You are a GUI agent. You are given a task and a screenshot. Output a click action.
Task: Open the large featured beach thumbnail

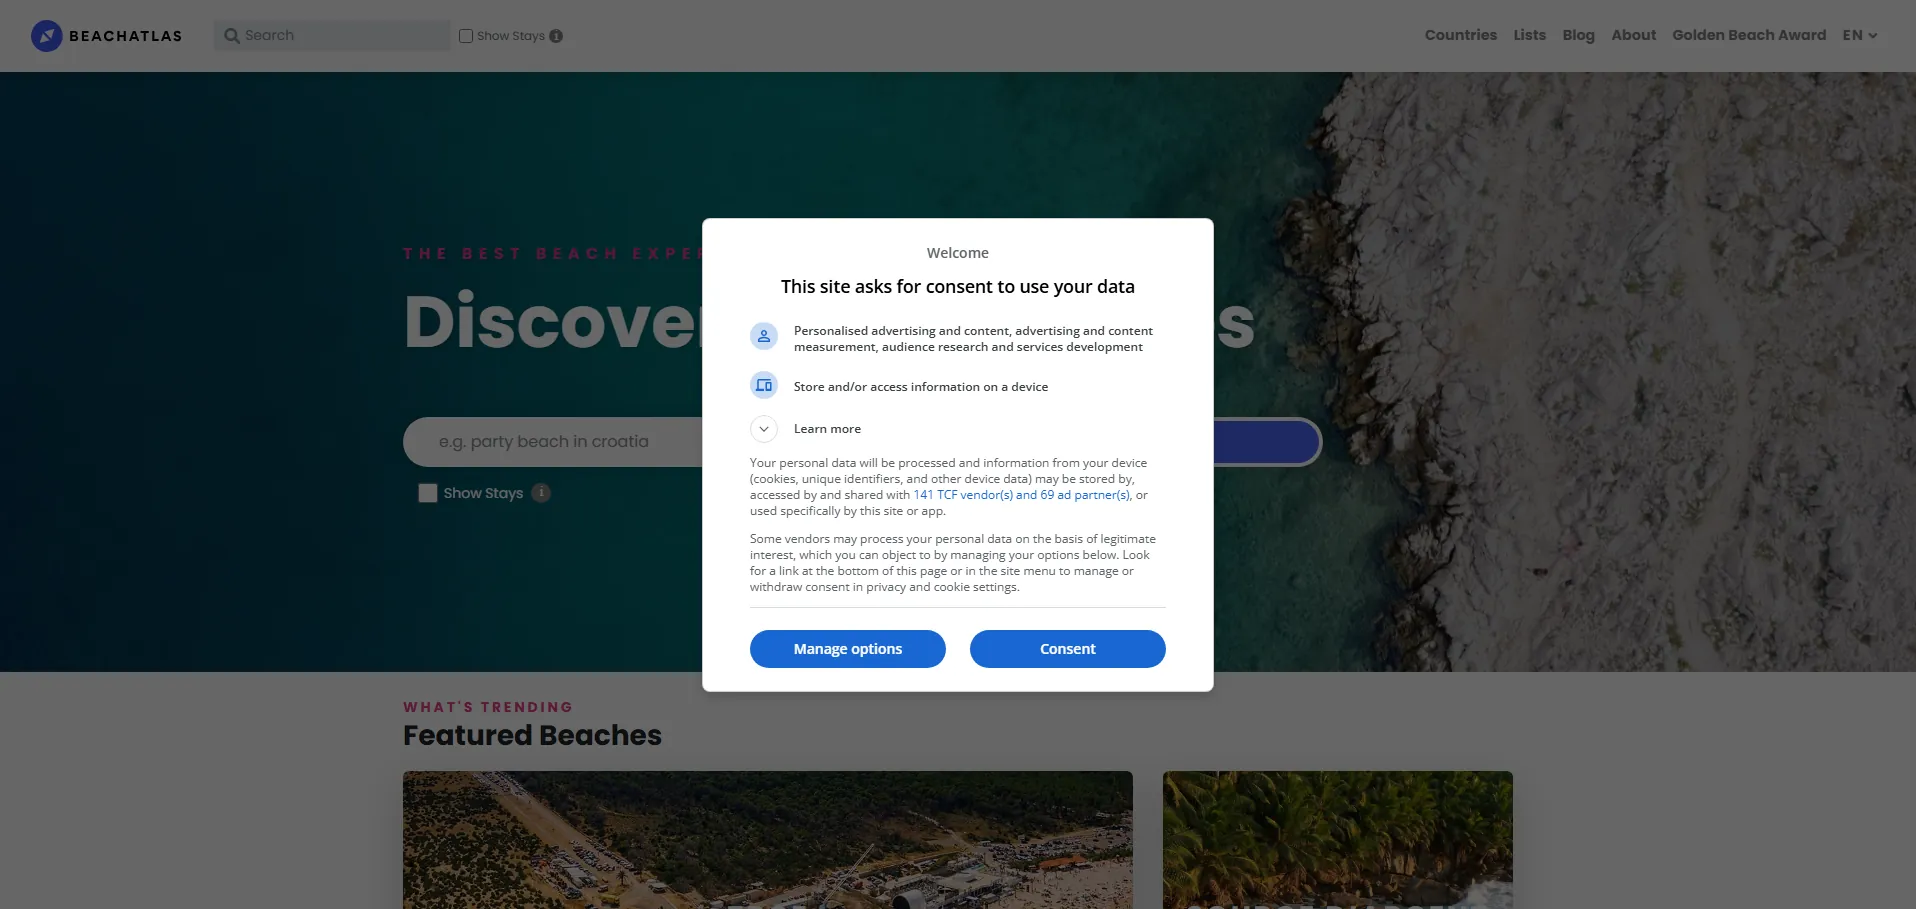click(768, 840)
